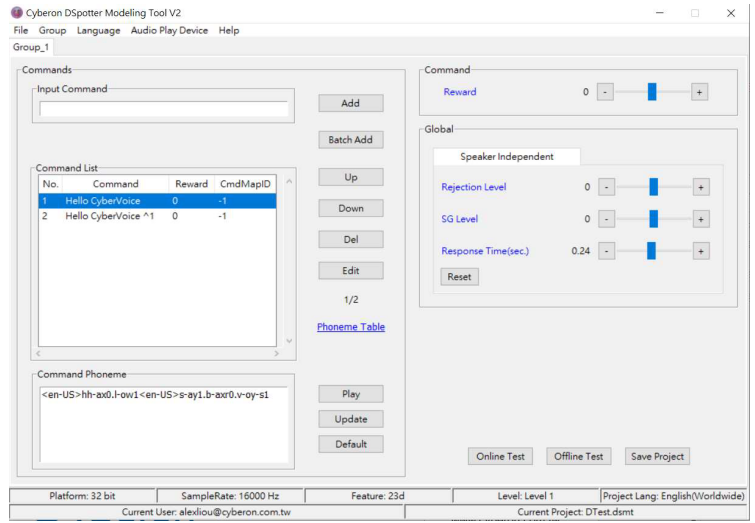The image size is (755, 523).
Task: Click the No. column header
Action: 51,184
